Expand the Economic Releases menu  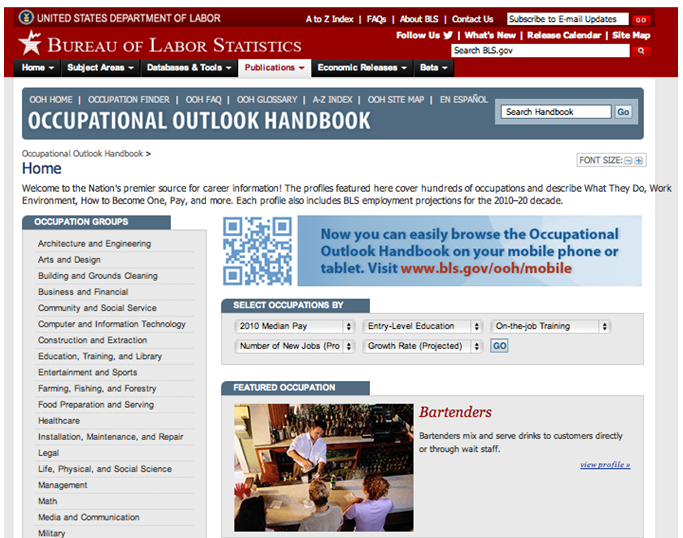coord(362,68)
